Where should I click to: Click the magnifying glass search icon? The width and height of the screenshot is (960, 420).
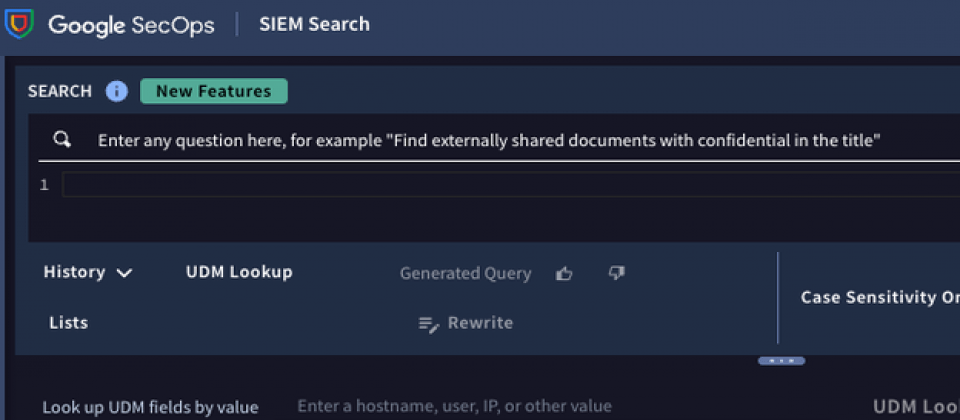point(62,140)
